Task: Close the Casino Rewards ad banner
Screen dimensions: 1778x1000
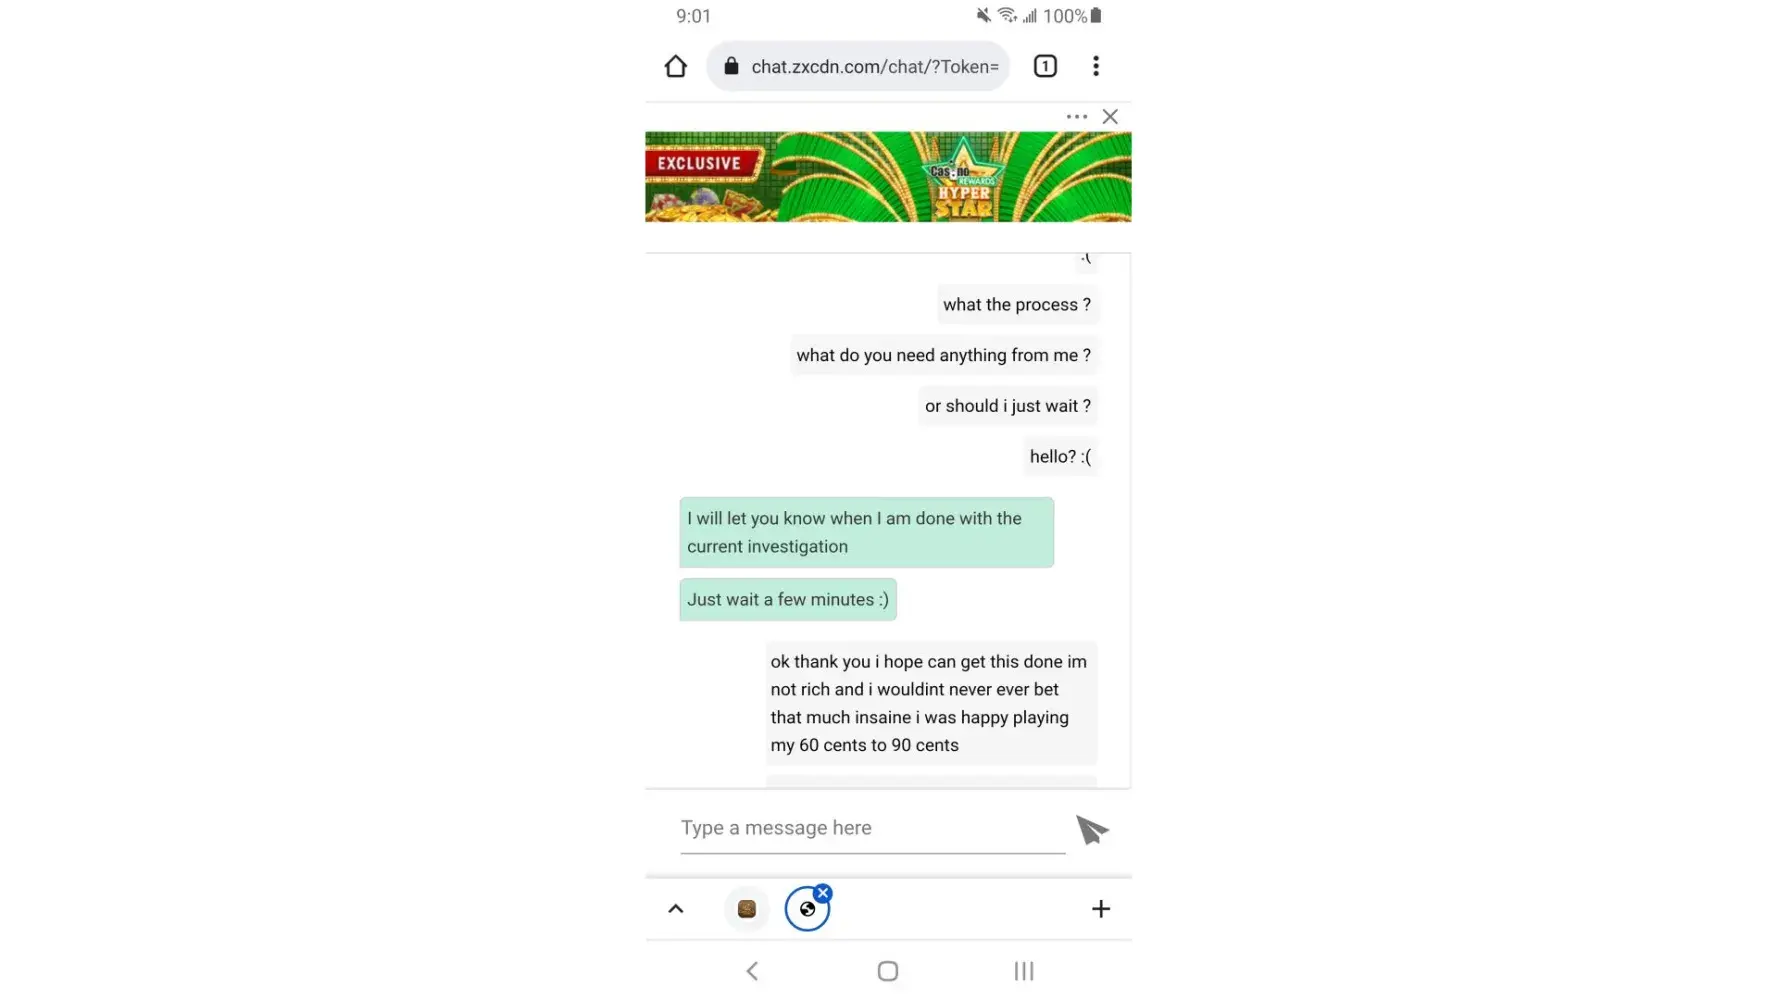Action: pos(1110,117)
